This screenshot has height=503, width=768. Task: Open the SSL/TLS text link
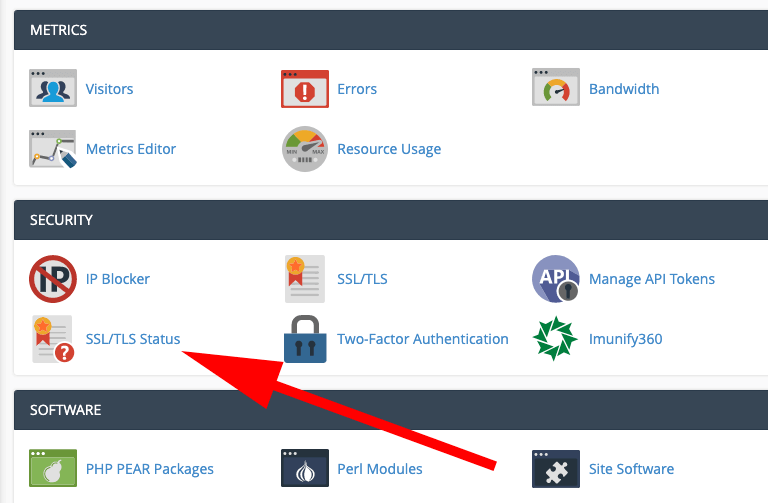tap(362, 279)
